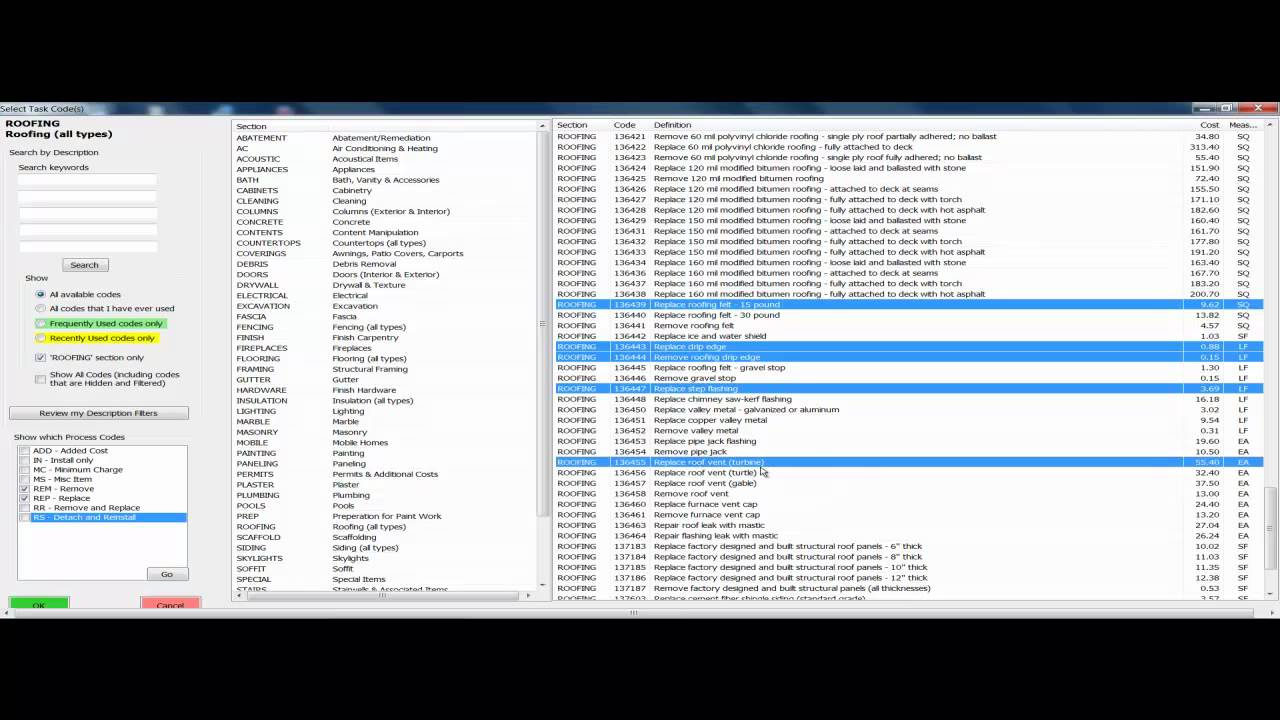Viewport: 1280px width, 720px height.
Task: Select the INSULATION section row
Action: click(385, 401)
